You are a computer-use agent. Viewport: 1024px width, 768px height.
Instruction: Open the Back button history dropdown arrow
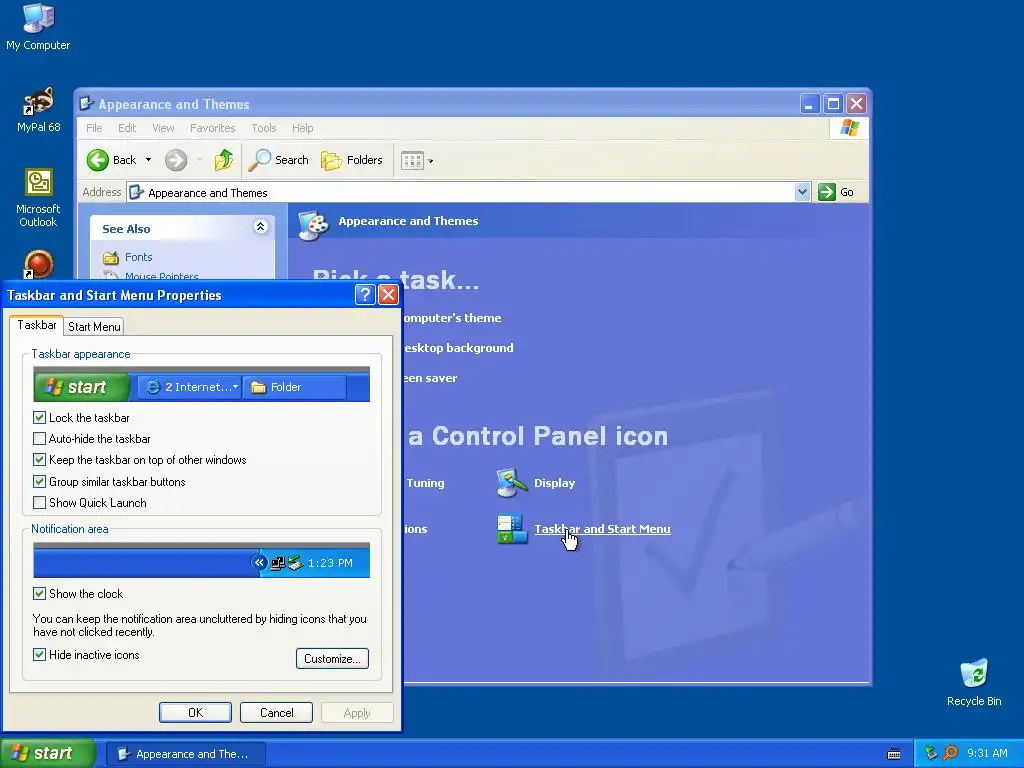(148, 160)
